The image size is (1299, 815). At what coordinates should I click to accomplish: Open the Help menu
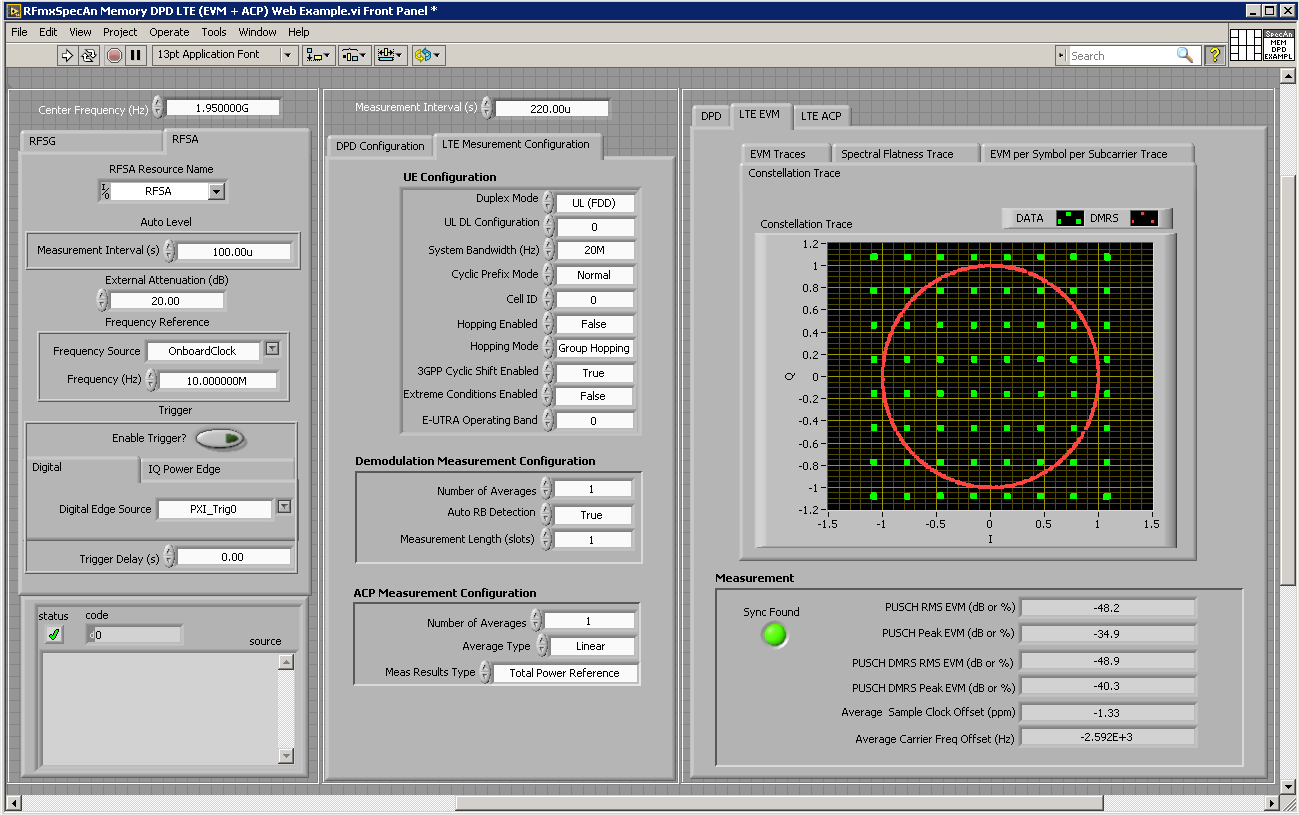tap(299, 32)
